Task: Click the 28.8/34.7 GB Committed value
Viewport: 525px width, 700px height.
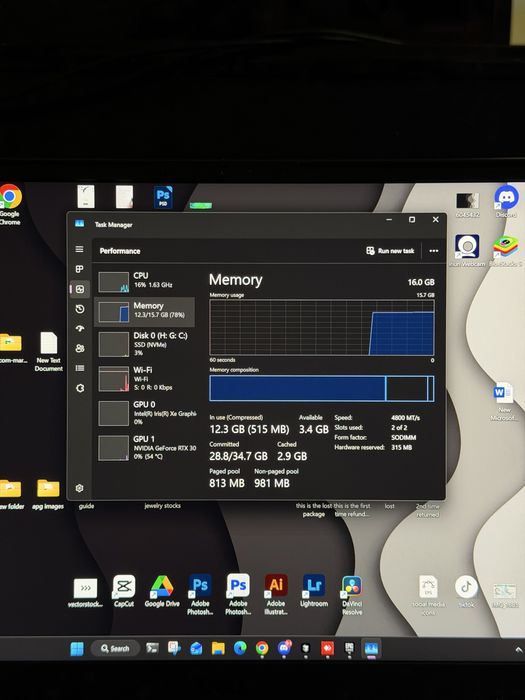Action: click(x=238, y=456)
